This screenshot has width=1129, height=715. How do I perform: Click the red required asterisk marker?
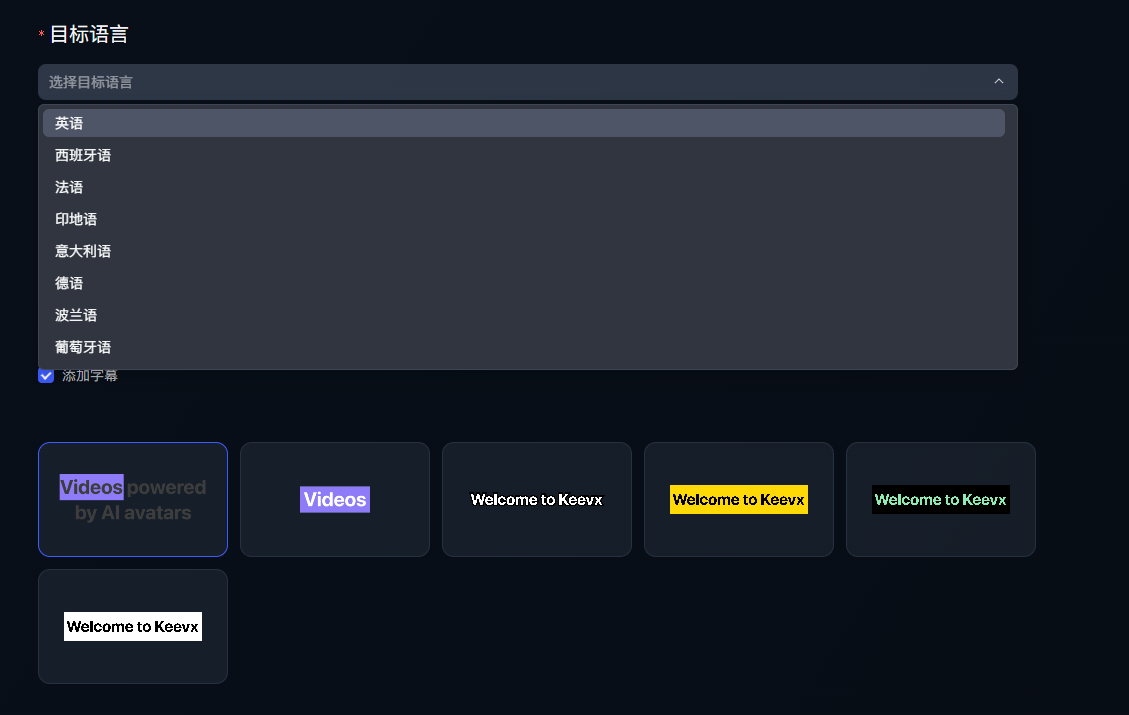41,36
